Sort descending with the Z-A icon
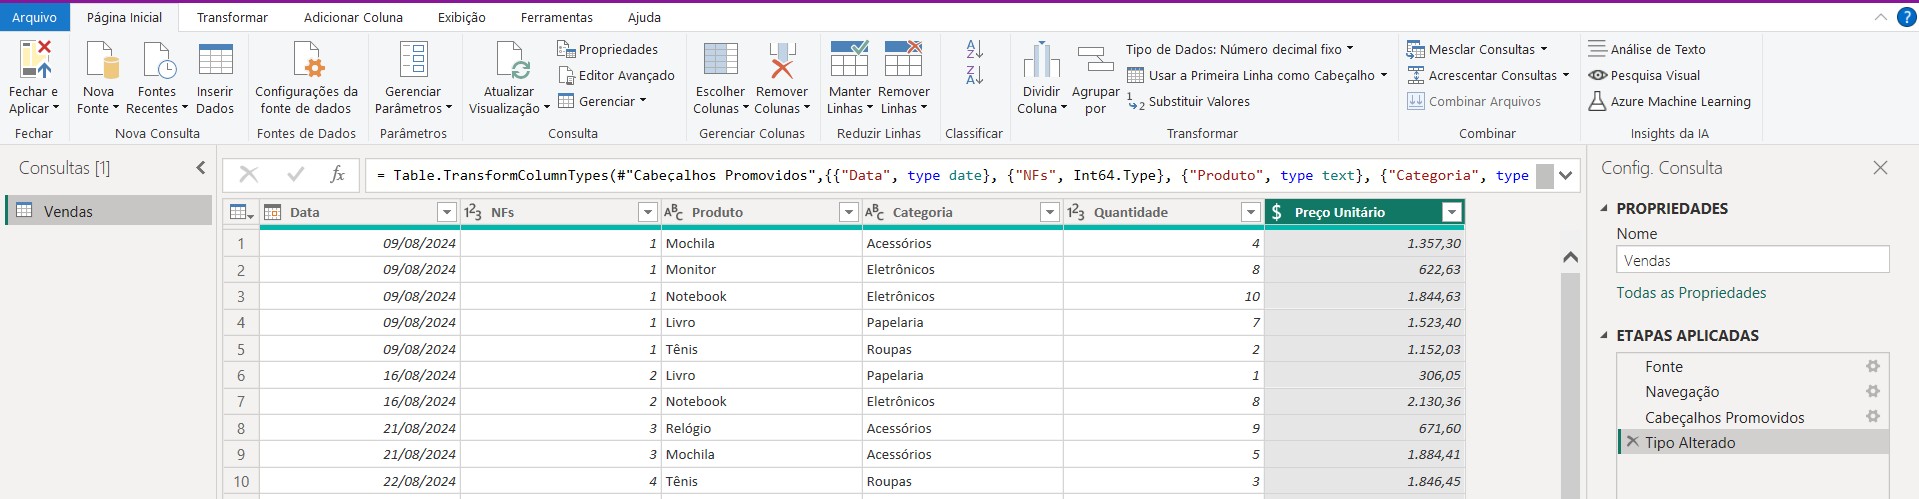Image resolution: width=1919 pixels, height=499 pixels. (975, 75)
